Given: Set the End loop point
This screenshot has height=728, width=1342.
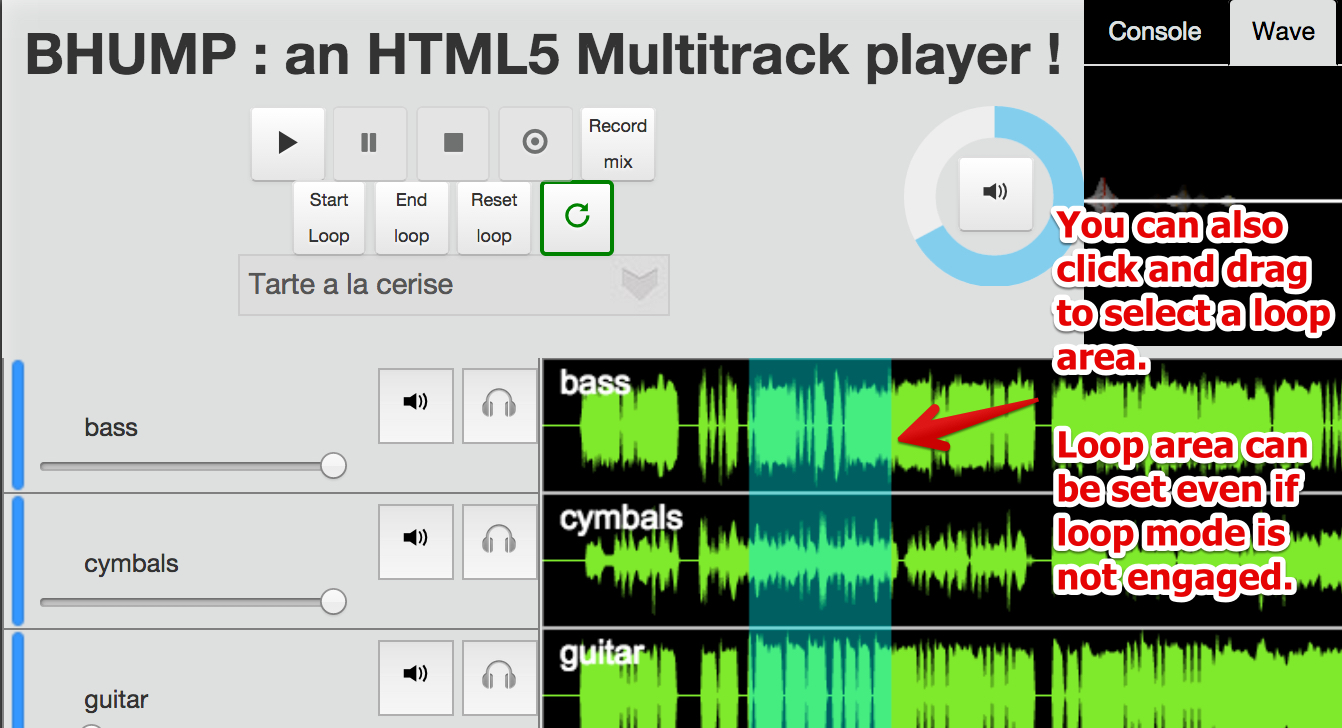Looking at the screenshot, I should pyautogui.click(x=411, y=218).
